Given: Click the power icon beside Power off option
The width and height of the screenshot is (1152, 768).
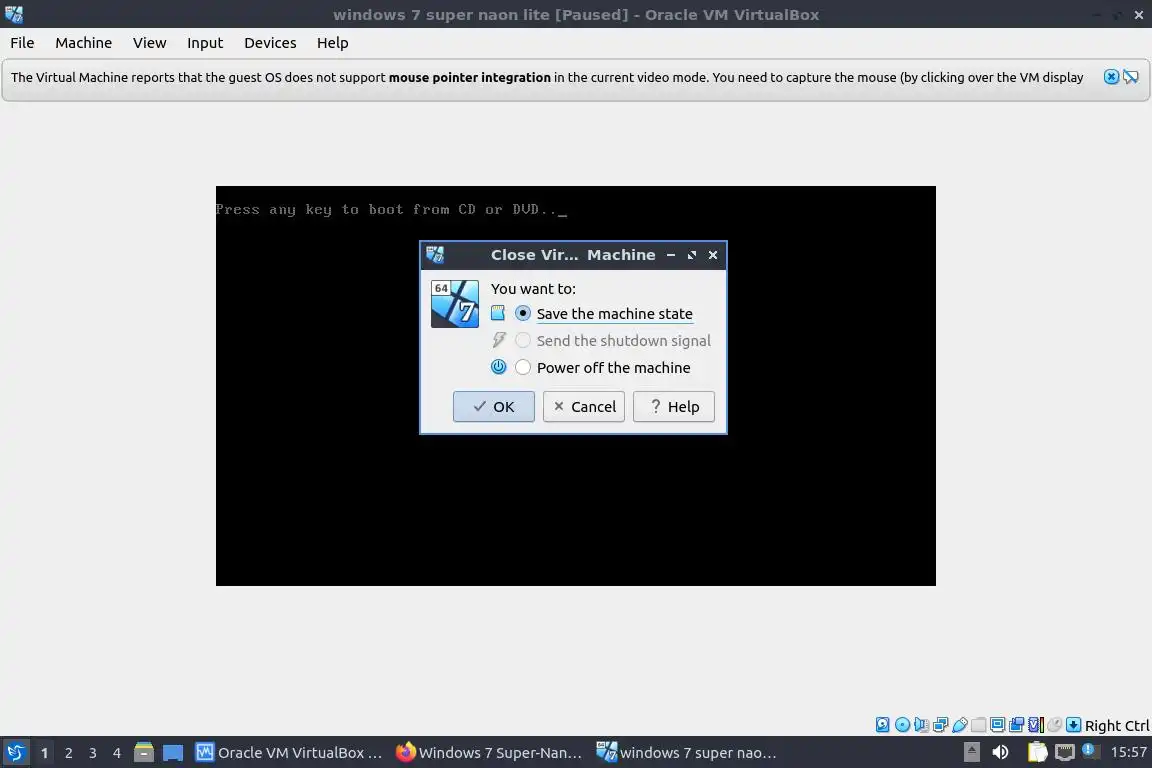Looking at the screenshot, I should click(x=498, y=367).
